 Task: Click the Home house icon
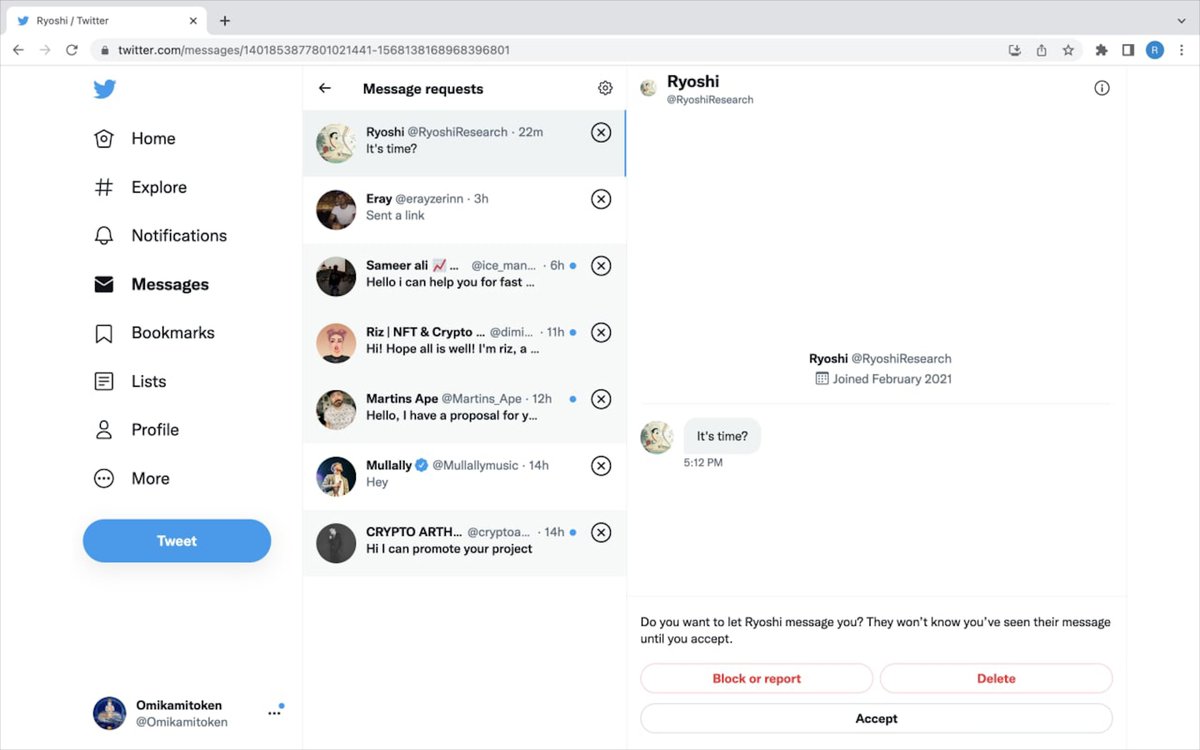pyautogui.click(x=104, y=139)
